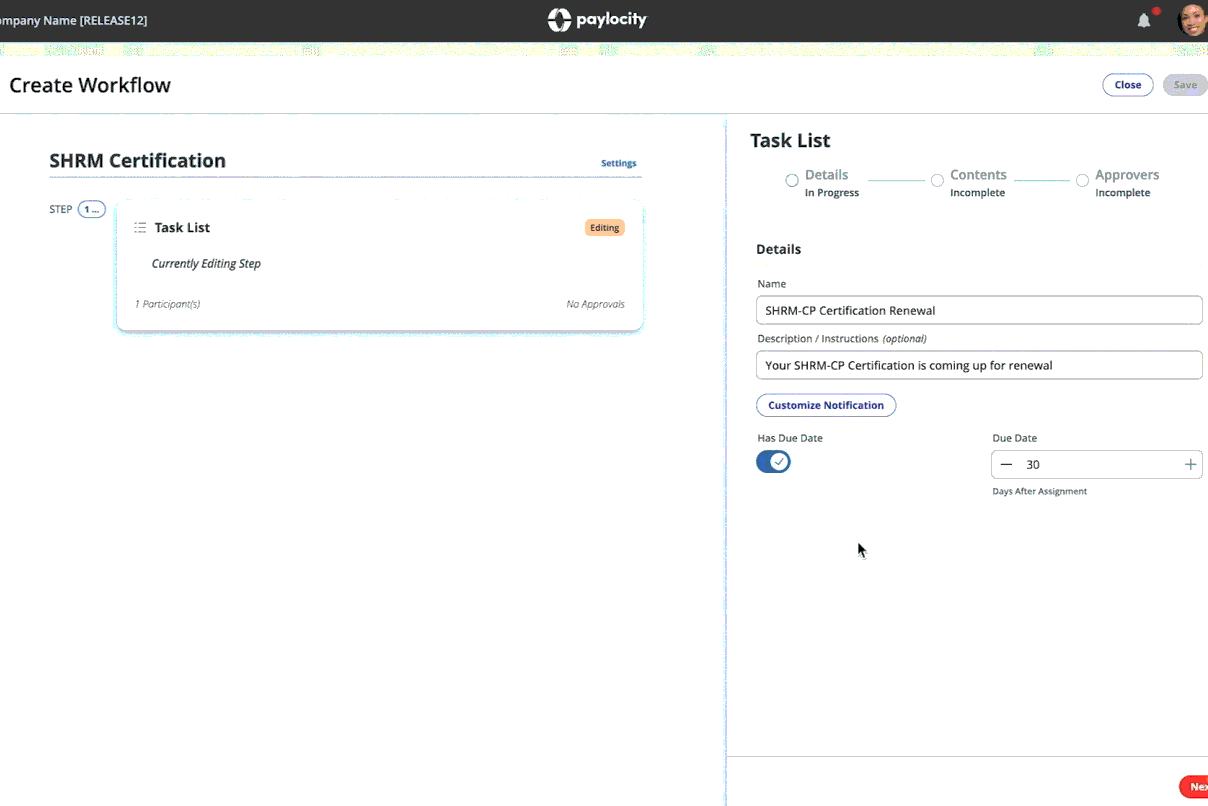This screenshot has width=1208, height=806.
Task: Click 'Currently Editing Step' text
Action: [x=206, y=264]
